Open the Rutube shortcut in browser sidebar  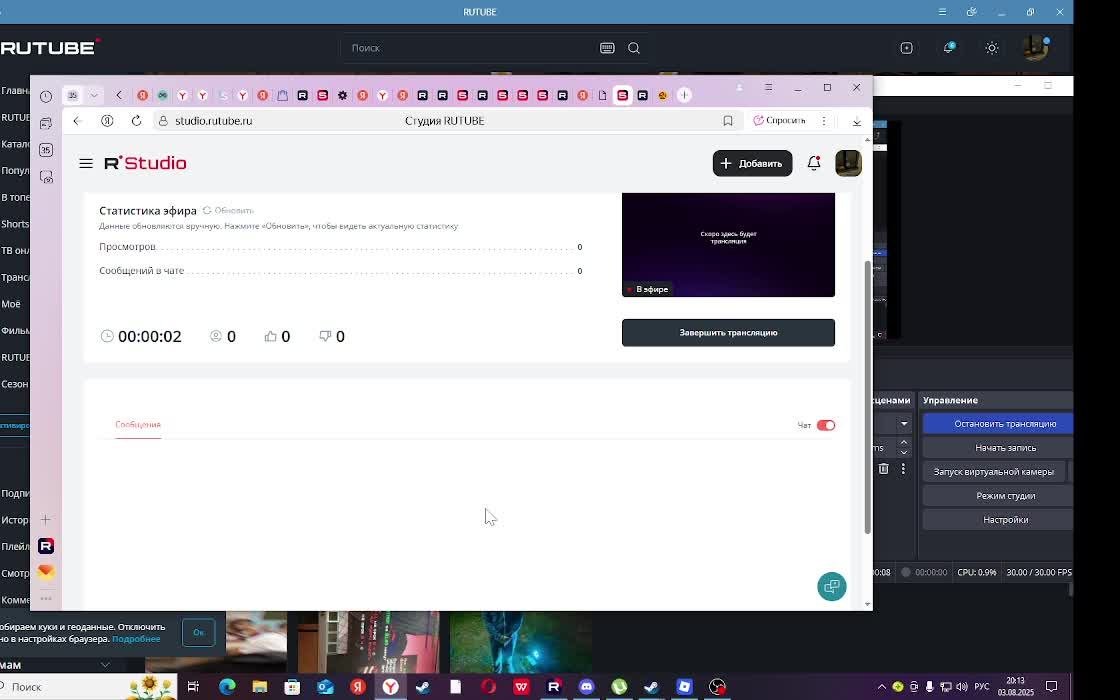point(46,546)
